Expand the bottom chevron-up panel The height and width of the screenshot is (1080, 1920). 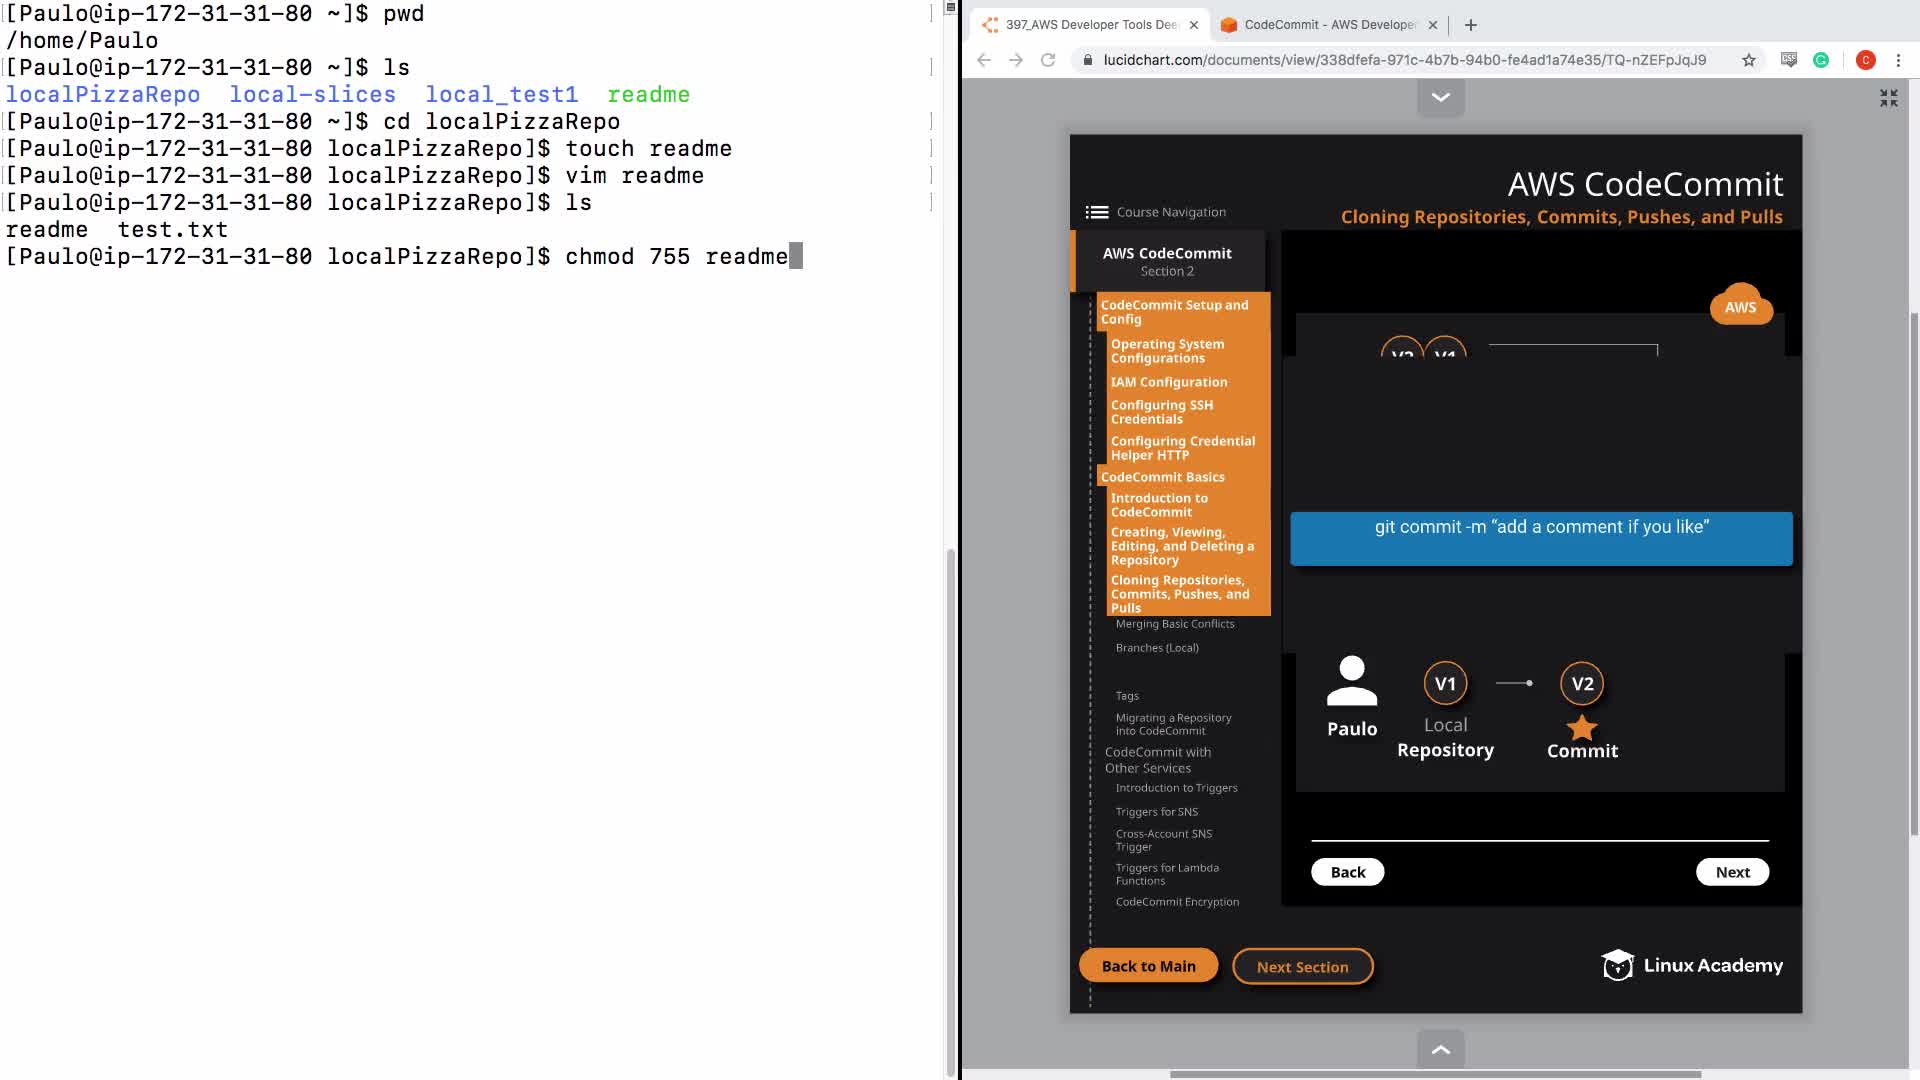pyautogui.click(x=1441, y=1049)
